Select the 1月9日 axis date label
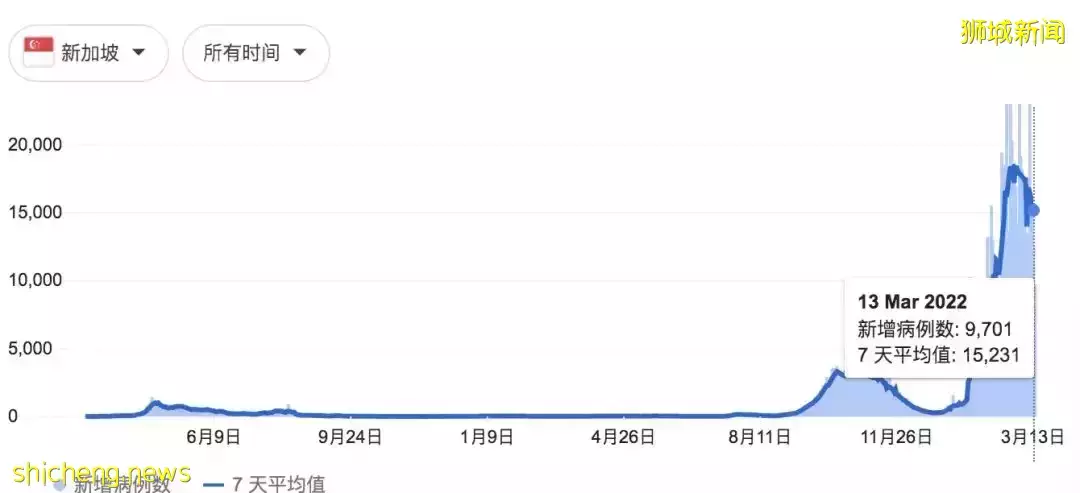This screenshot has width=1080, height=493. coord(486,437)
